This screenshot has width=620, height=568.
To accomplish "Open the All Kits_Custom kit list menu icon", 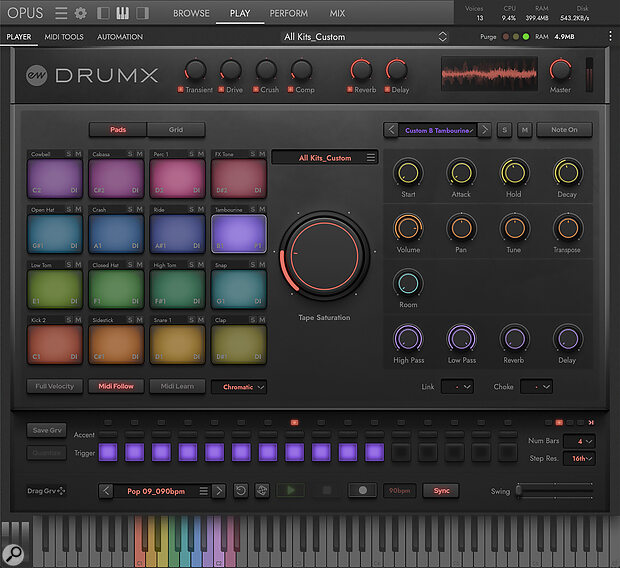I will pos(370,157).
